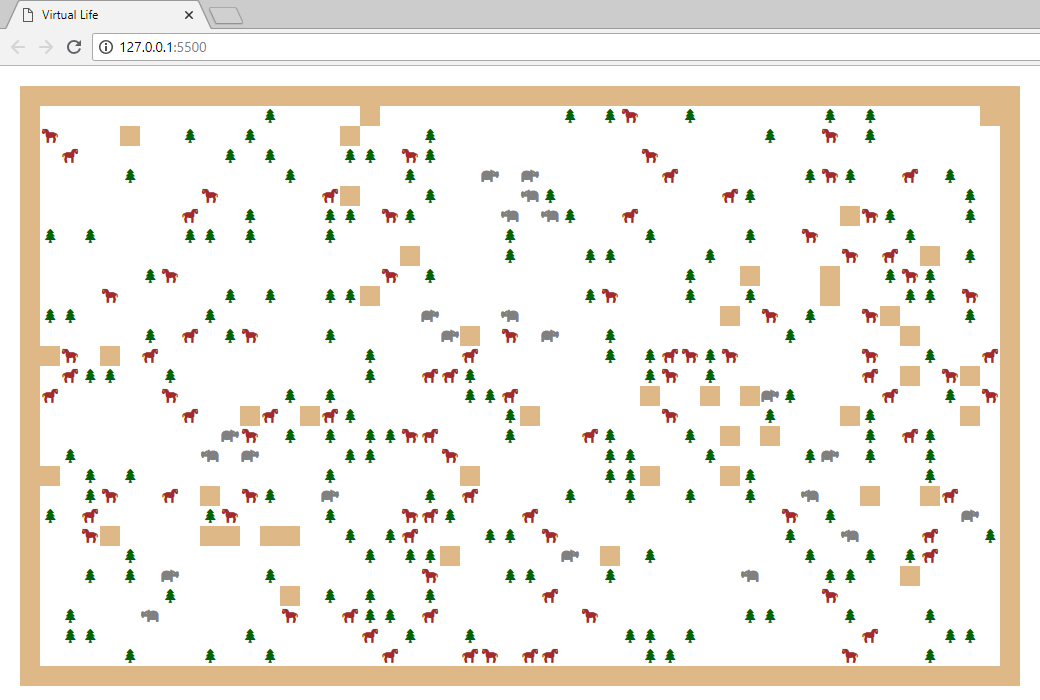Reload the page with the refresh button
The width and height of the screenshot is (1040, 700).
click(73, 47)
